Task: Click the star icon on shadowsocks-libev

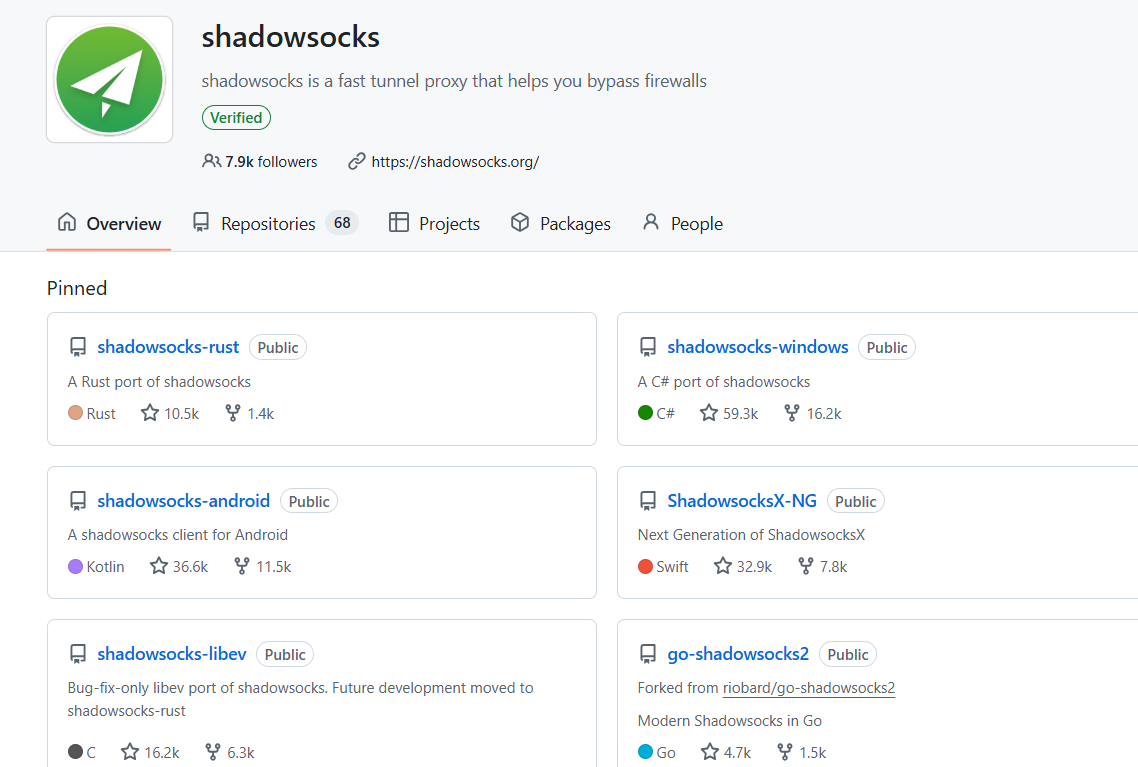Action: tap(130, 752)
